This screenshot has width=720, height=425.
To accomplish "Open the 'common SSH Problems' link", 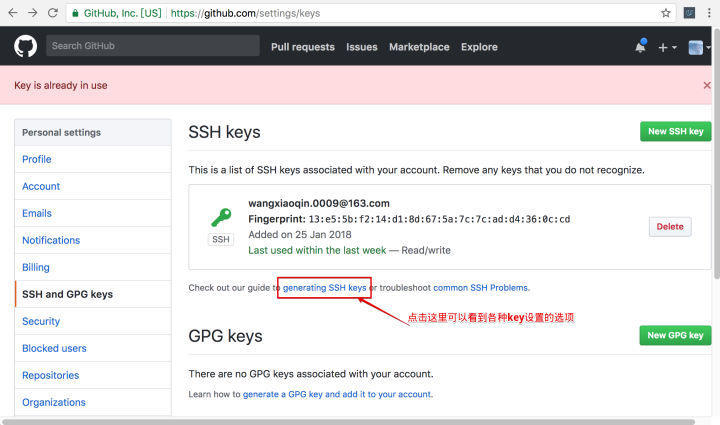I will (480, 288).
